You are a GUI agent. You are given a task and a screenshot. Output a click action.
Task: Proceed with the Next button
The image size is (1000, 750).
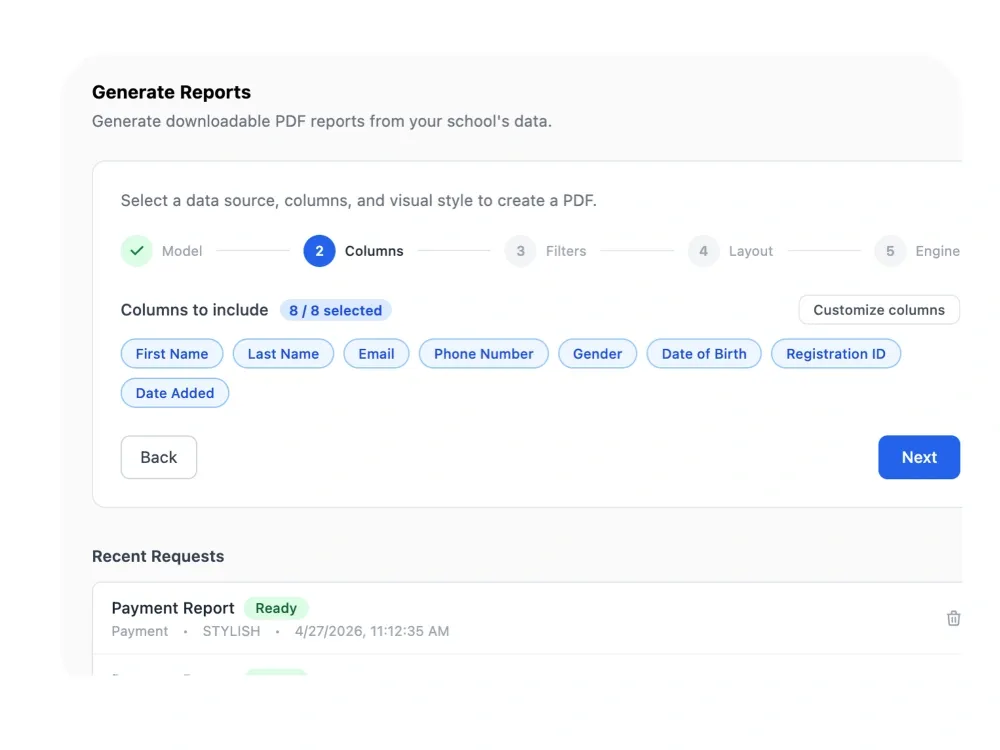click(x=919, y=457)
